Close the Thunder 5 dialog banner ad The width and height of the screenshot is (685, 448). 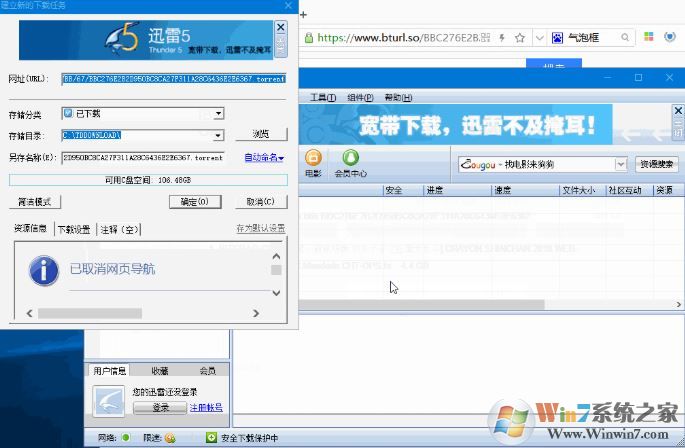point(280,27)
